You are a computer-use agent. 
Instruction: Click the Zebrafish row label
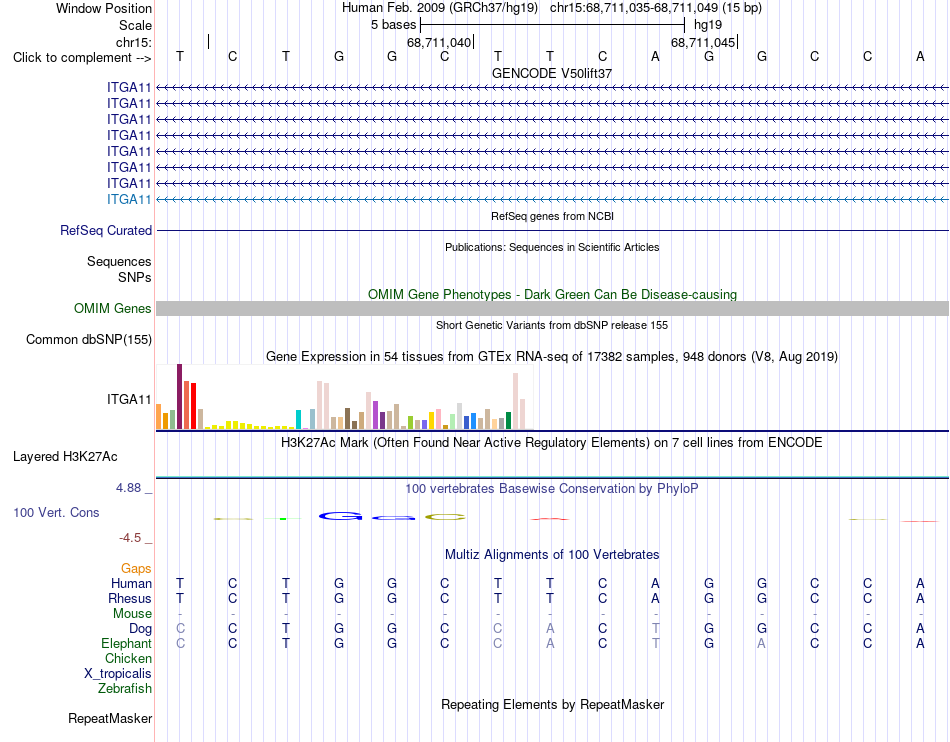125,689
